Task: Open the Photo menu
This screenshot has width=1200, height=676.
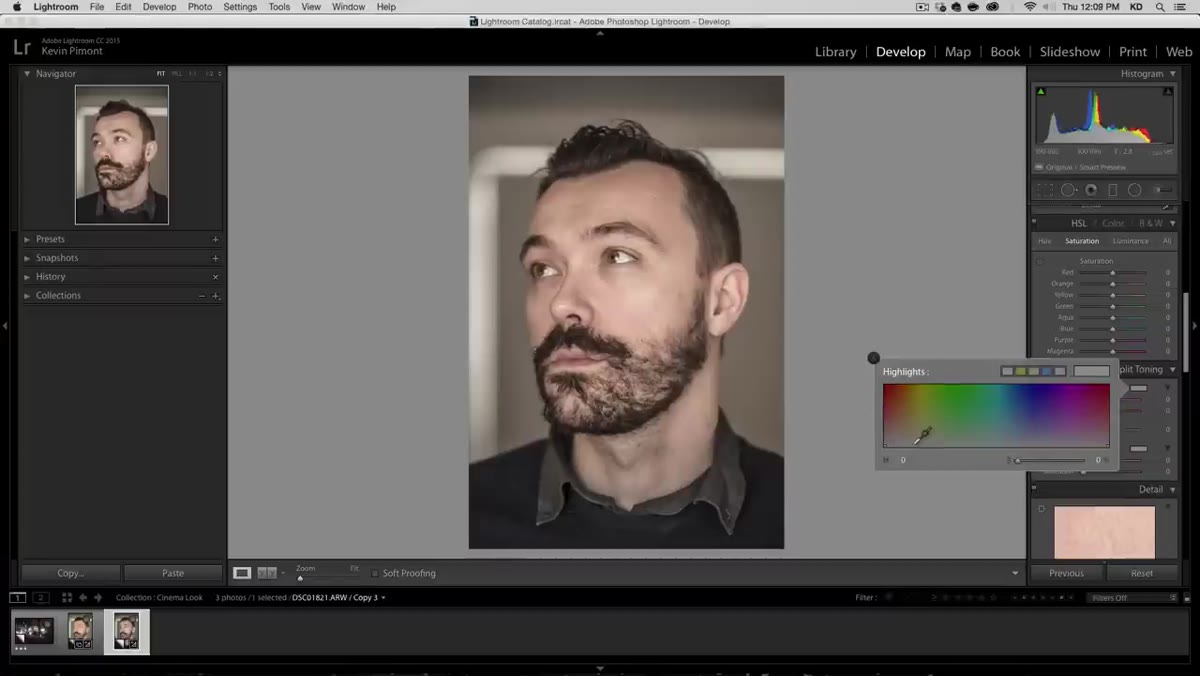Action: click(x=200, y=7)
